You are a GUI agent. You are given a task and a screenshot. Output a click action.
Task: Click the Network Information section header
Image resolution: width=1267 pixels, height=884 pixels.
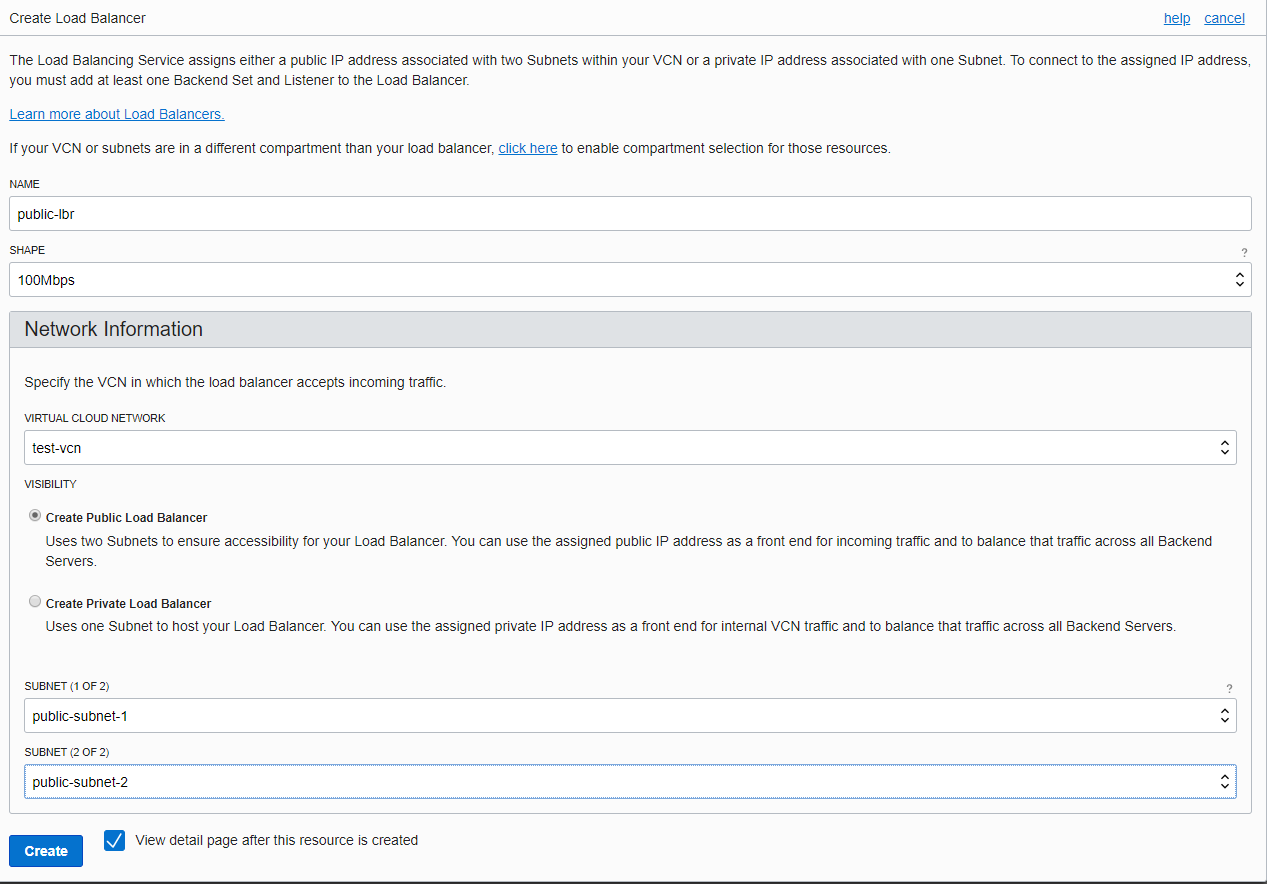point(630,329)
